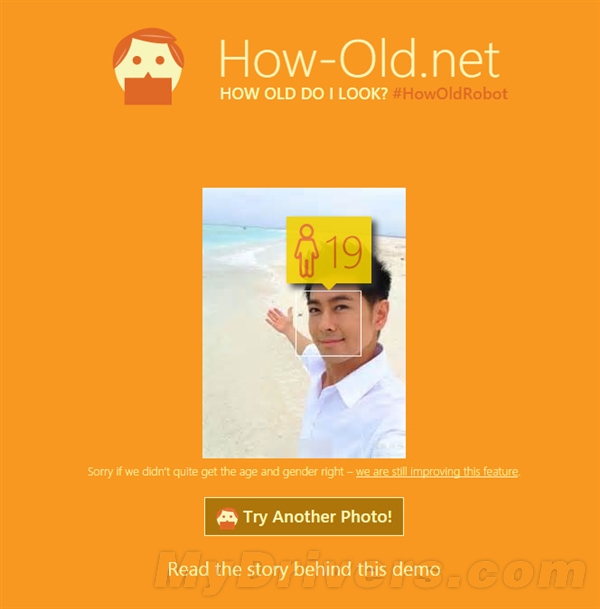Viewport: 600px width, 609px height.
Task: Click the male gender icon on yellow tag
Action: (306, 251)
